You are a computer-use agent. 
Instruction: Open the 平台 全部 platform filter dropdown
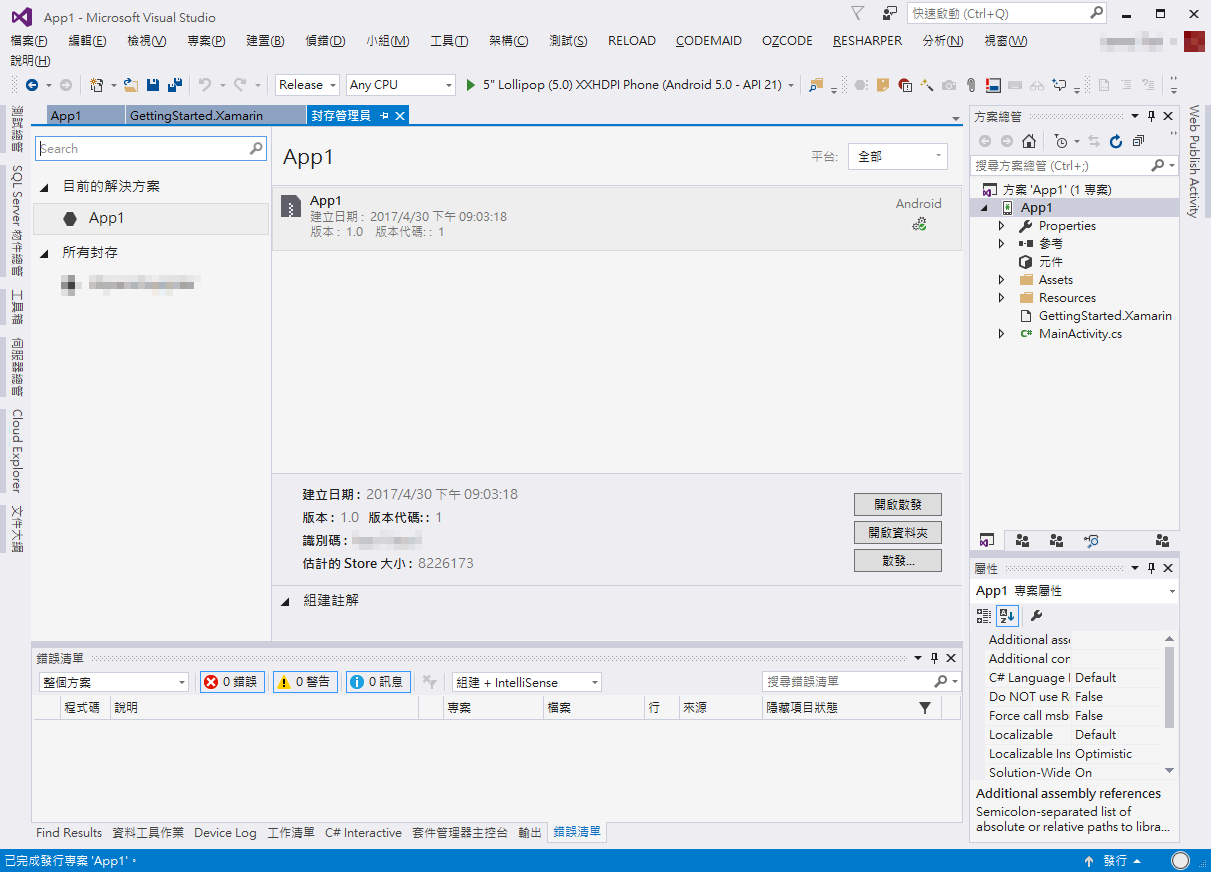point(897,157)
